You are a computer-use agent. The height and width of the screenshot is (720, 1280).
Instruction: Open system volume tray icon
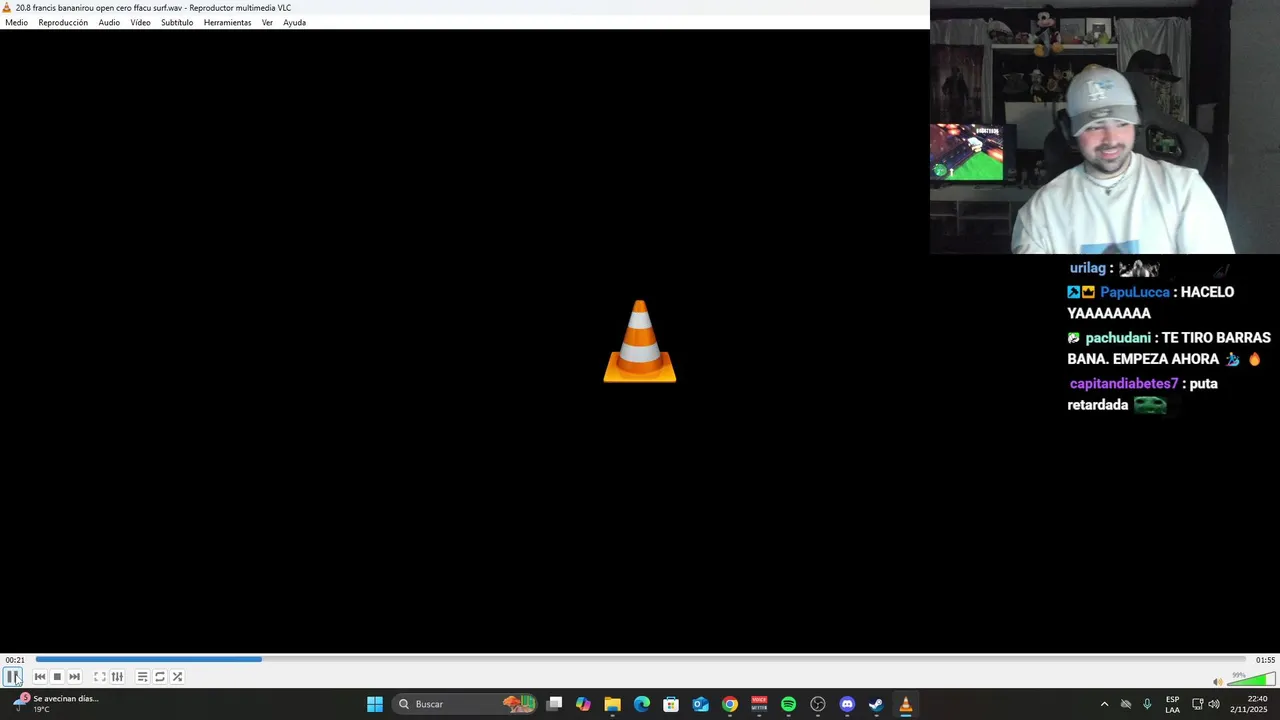click(1214, 704)
